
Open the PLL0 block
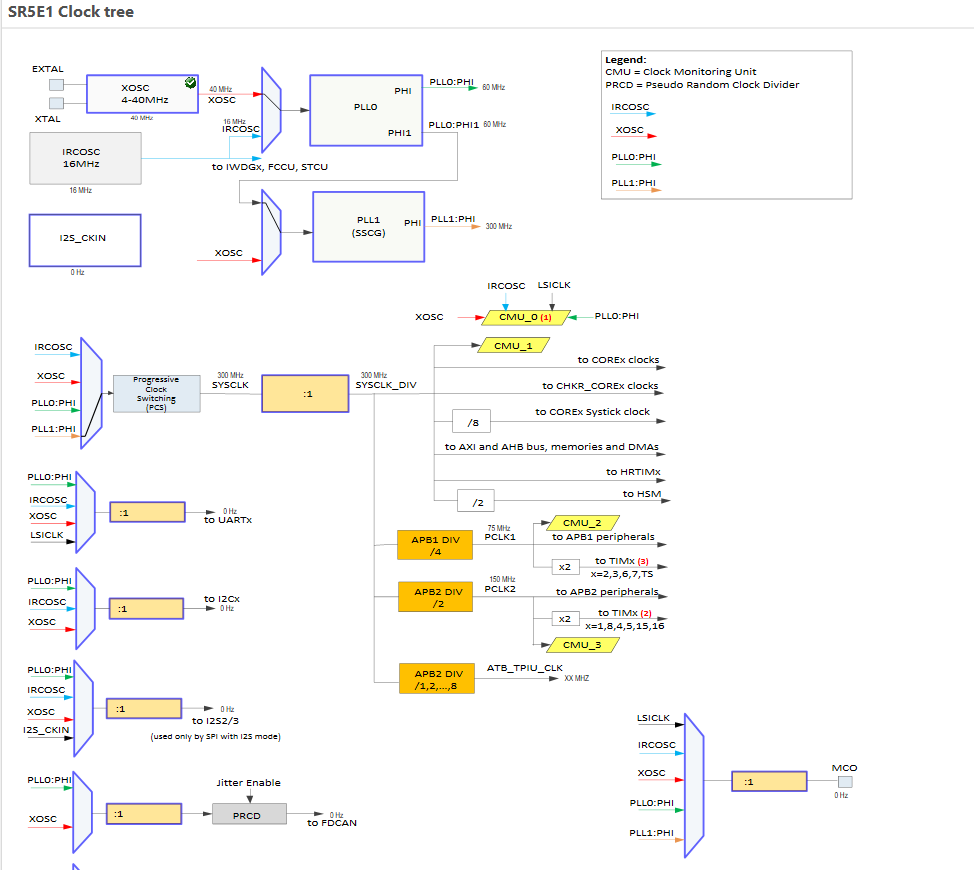366,111
